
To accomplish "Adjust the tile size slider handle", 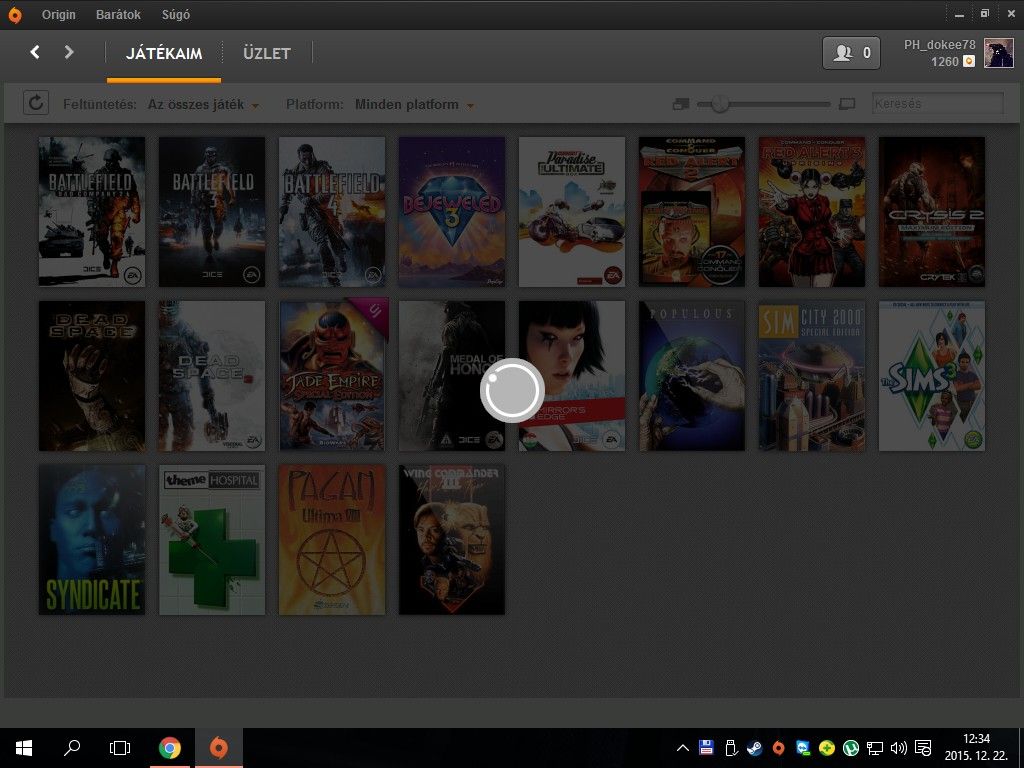I will 720,104.
